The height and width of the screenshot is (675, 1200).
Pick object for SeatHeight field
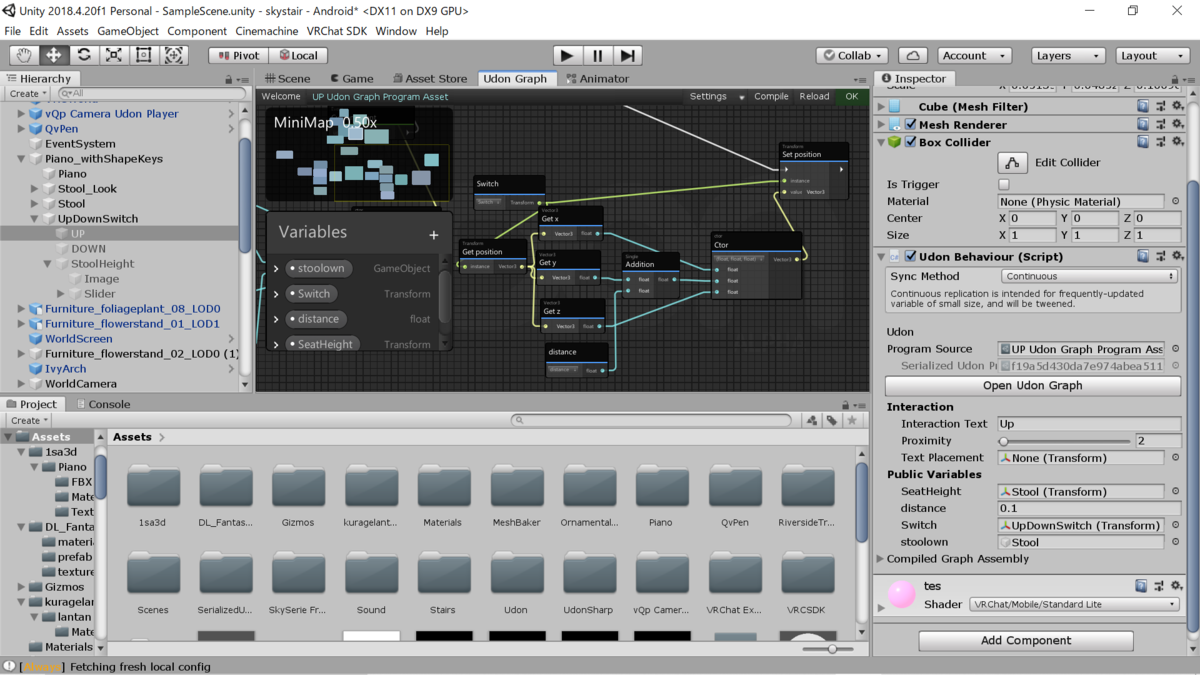1176,491
